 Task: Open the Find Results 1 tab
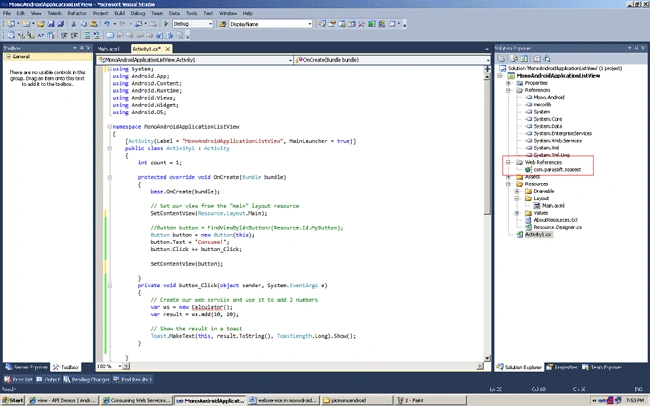coord(133,379)
